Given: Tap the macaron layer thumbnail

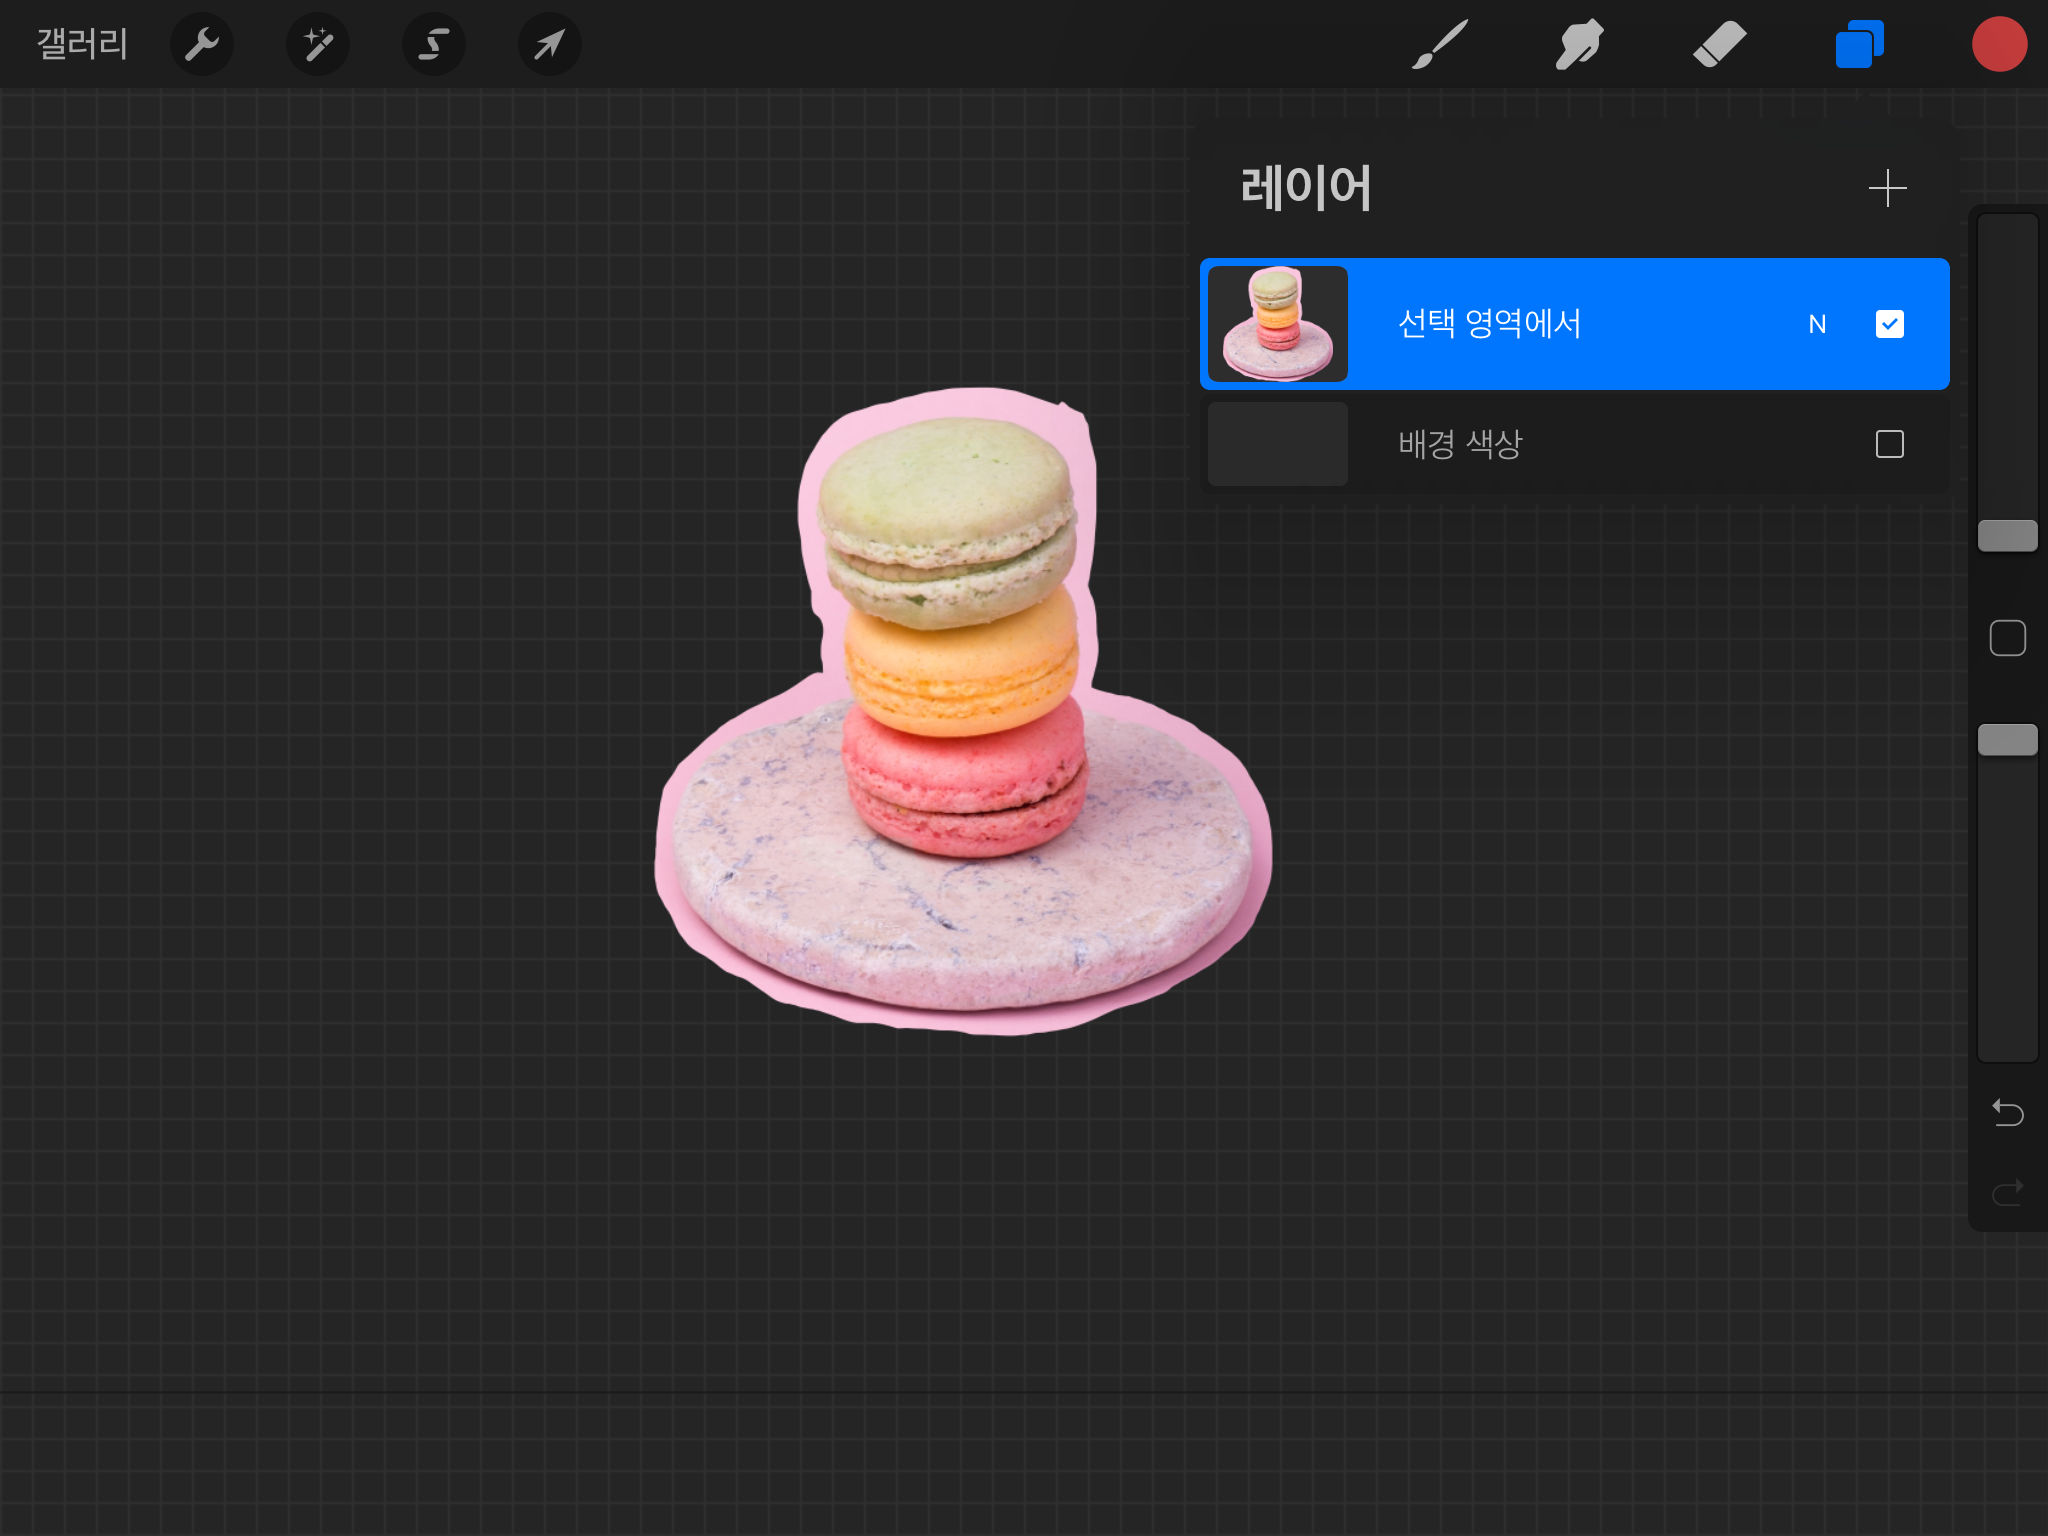Looking at the screenshot, I should 1278,324.
